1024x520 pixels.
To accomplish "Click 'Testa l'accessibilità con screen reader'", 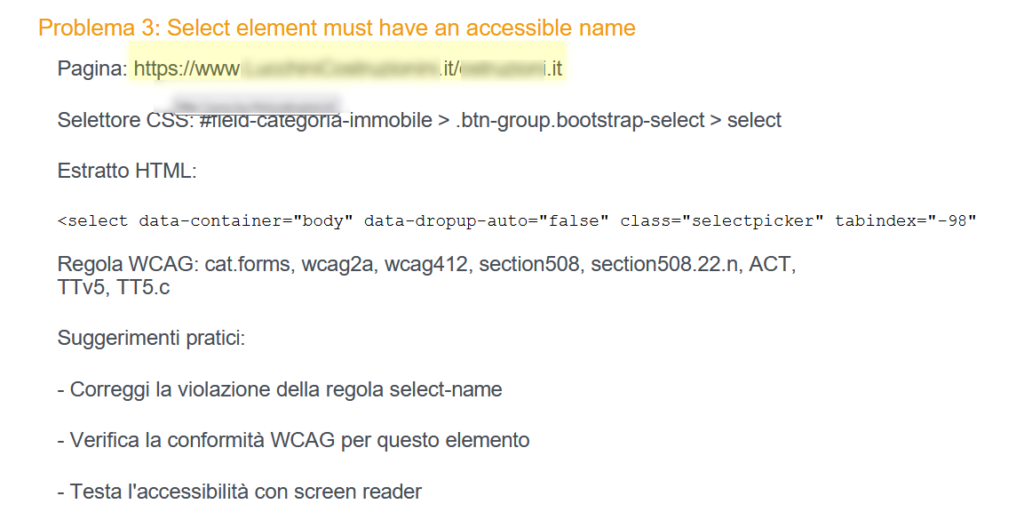I will tap(239, 491).
